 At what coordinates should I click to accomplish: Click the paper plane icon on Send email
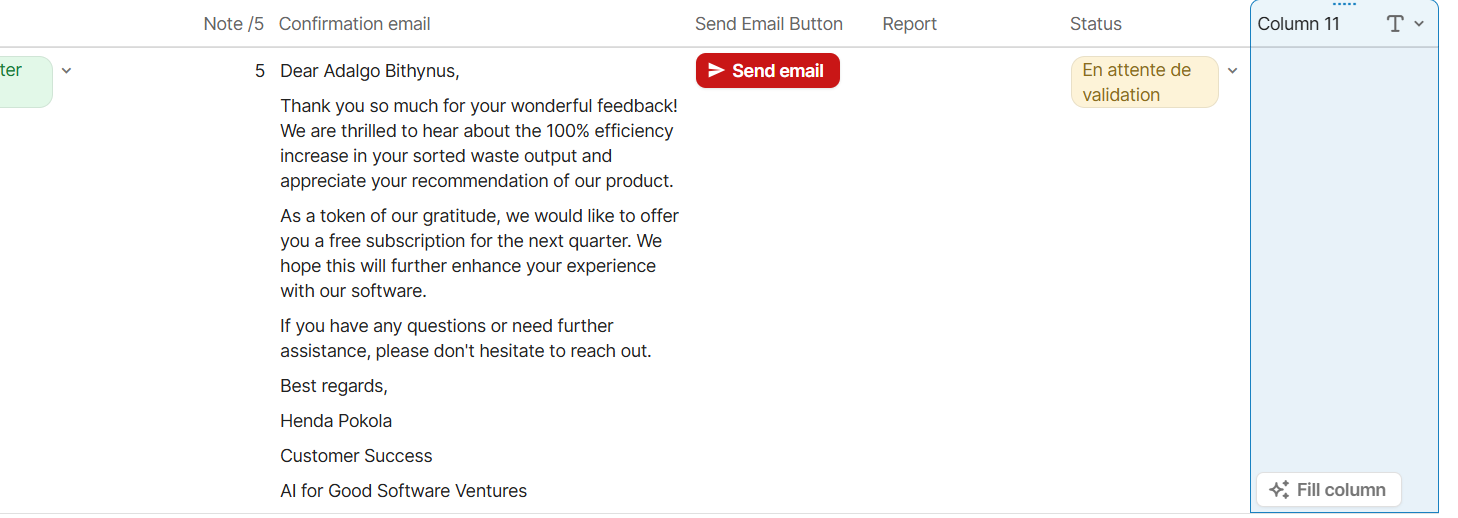[716, 70]
